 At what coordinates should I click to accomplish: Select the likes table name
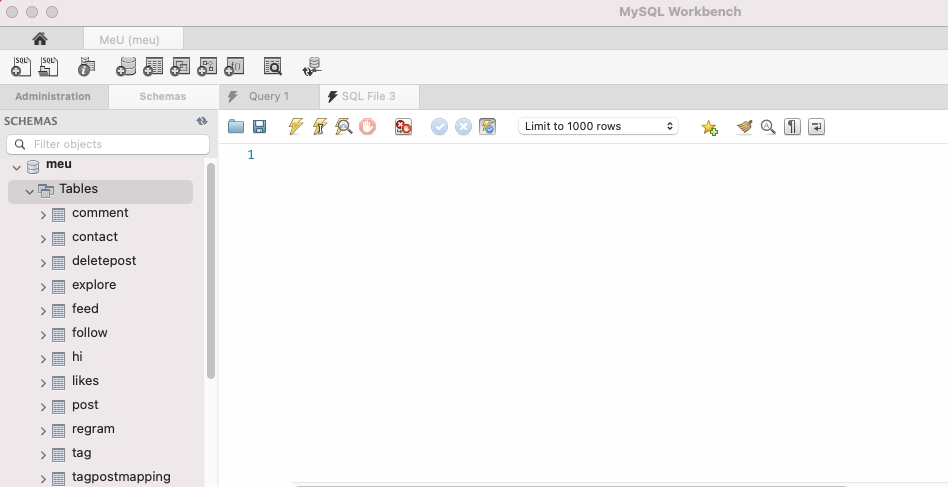click(85, 381)
